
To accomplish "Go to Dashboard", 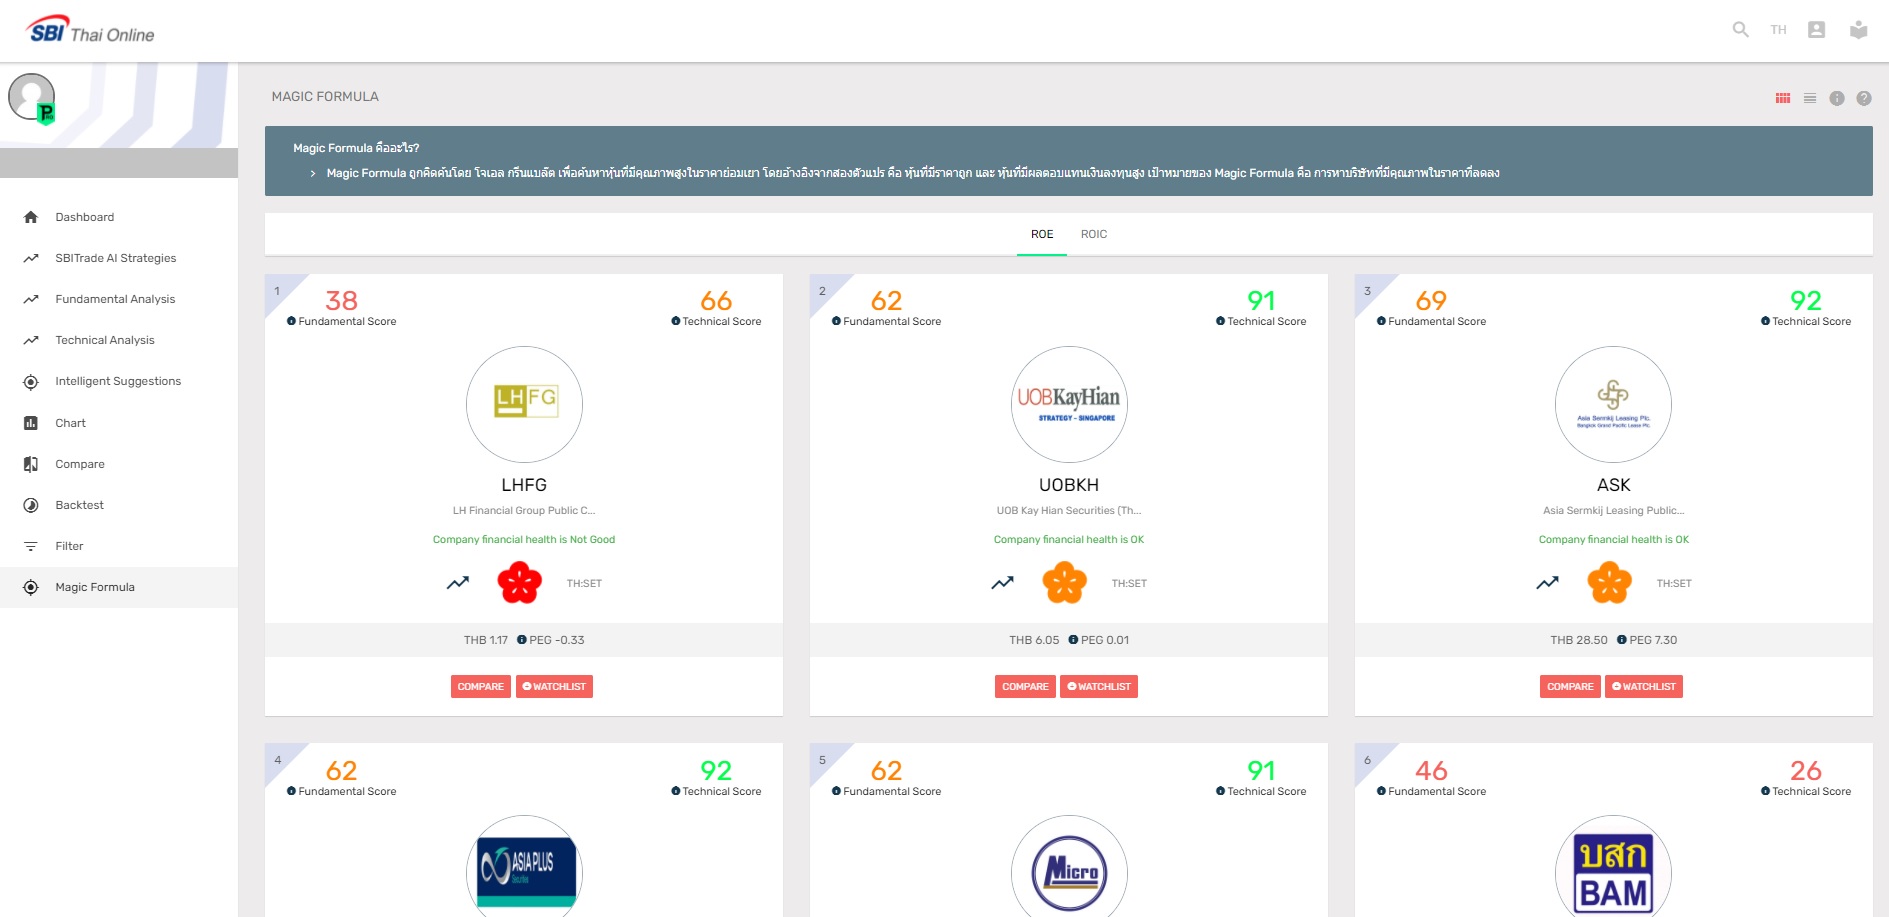I will (x=118, y=217).
